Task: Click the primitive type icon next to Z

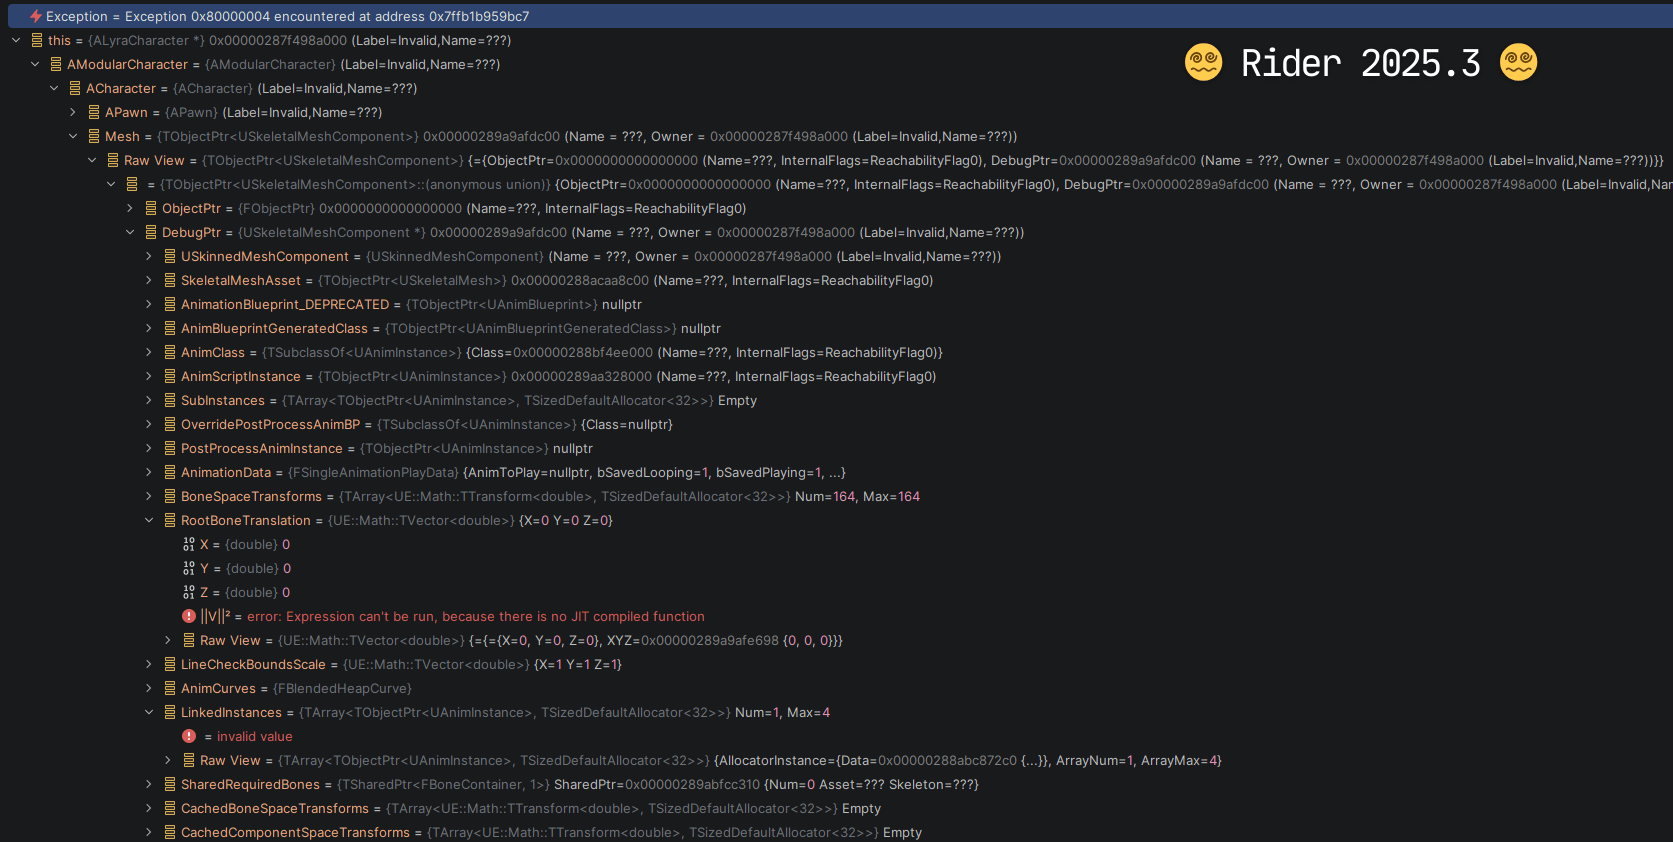Action: [189, 593]
